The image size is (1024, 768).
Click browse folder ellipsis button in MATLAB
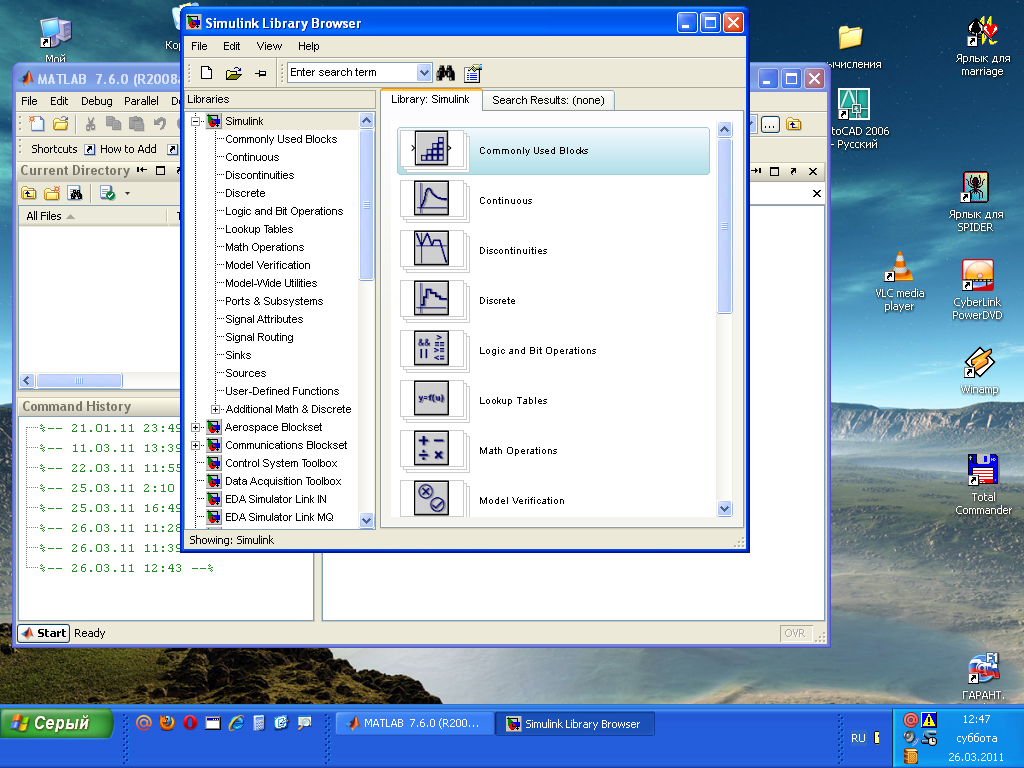click(x=770, y=124)
